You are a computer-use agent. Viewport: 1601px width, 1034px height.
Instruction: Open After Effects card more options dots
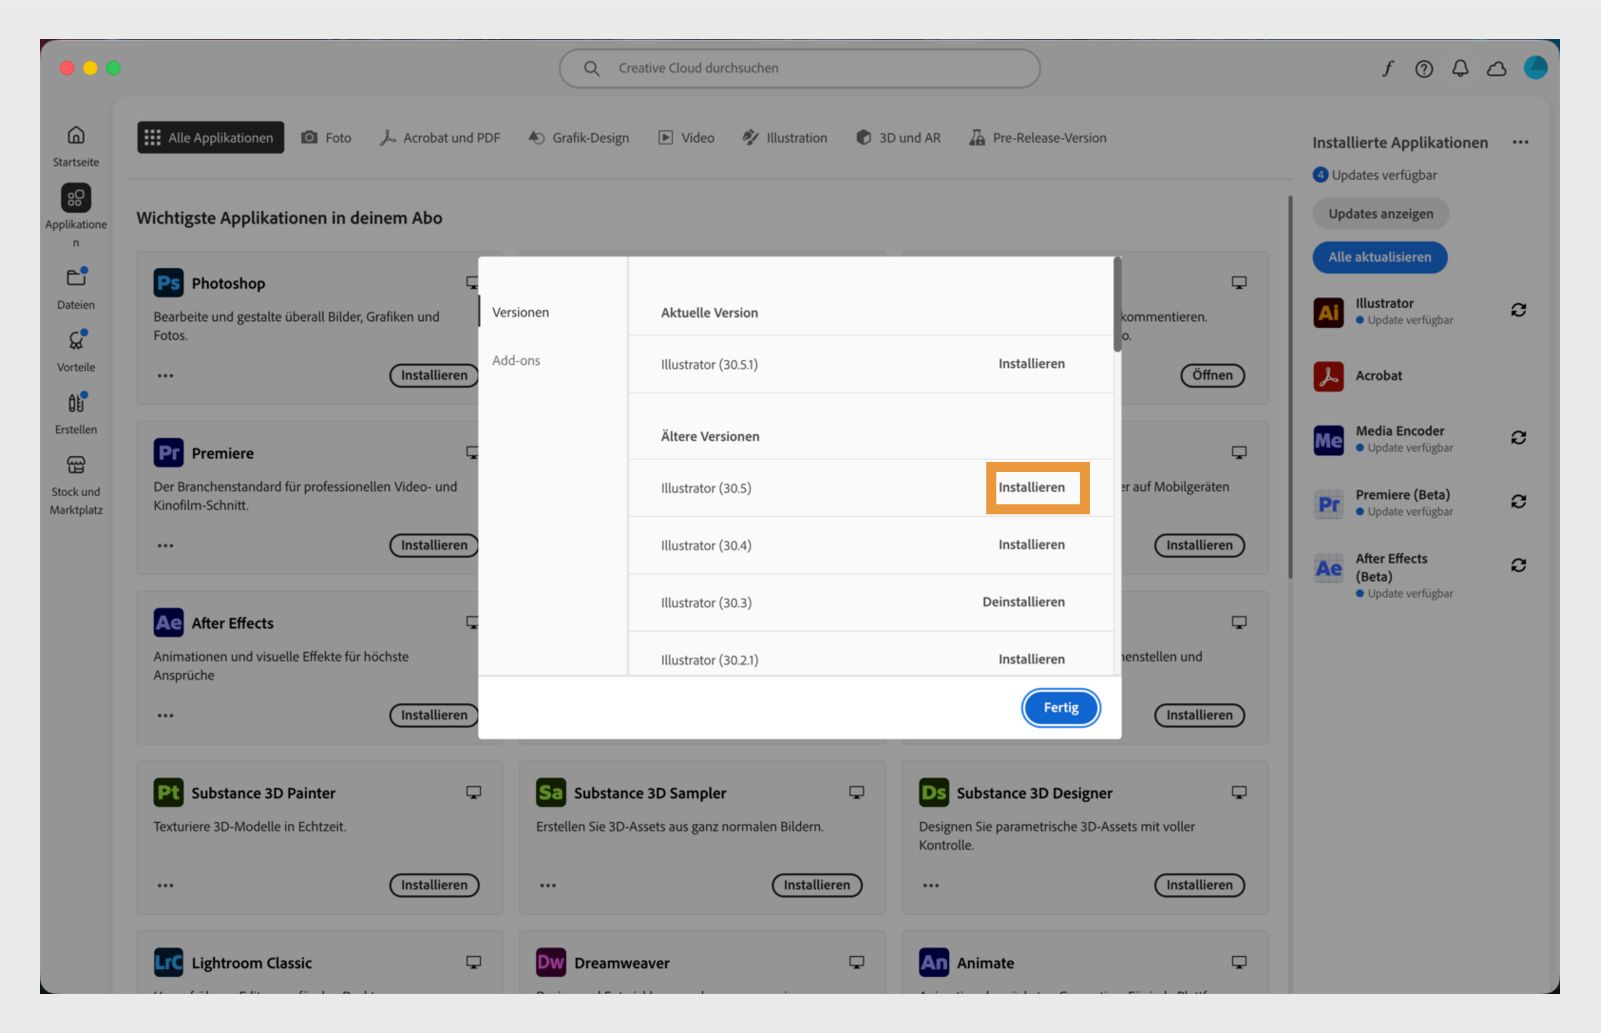pos(165,716)
